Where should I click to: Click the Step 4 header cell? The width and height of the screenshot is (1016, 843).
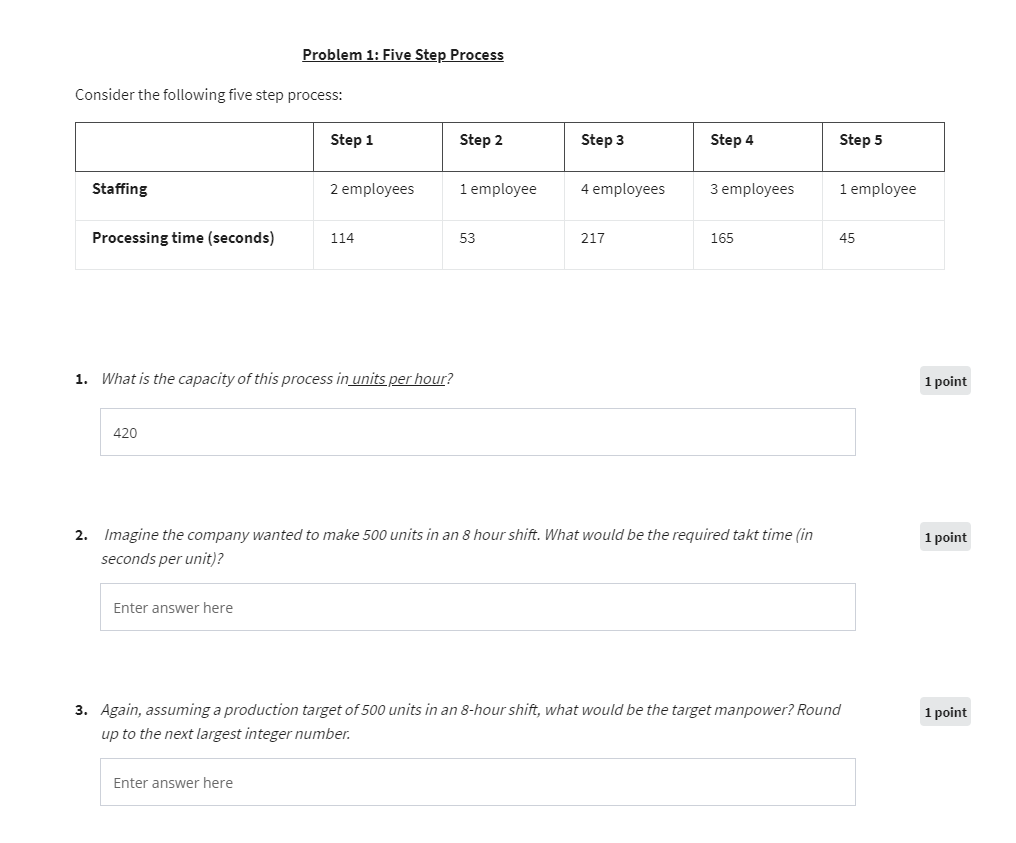pos(757,146)
